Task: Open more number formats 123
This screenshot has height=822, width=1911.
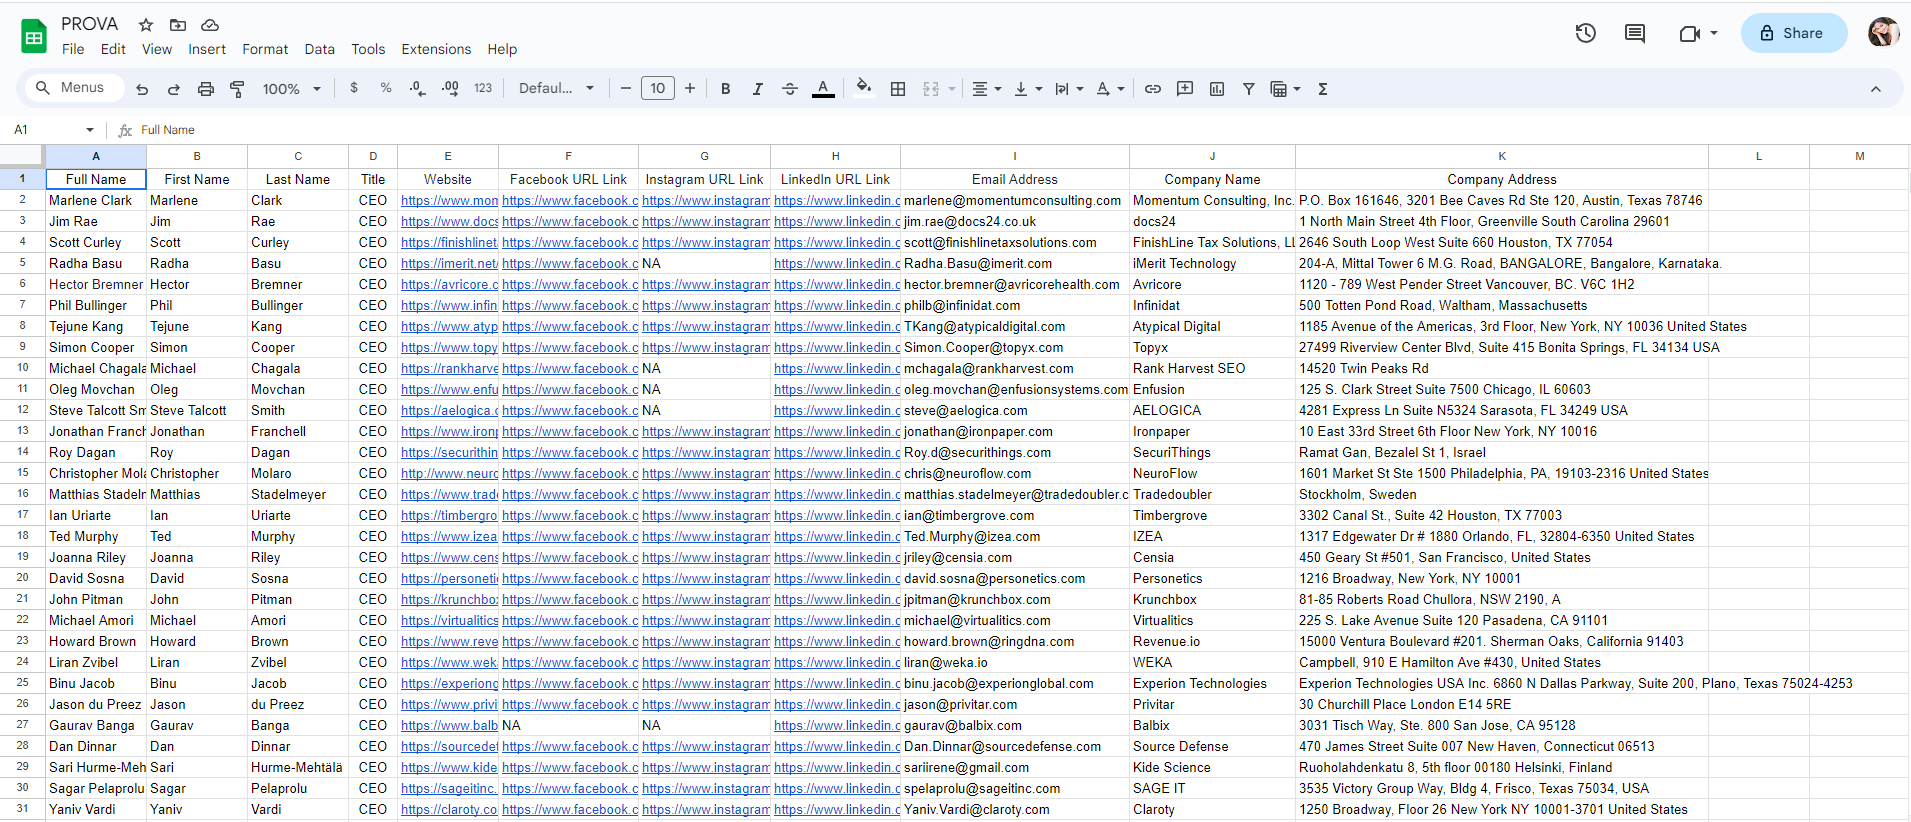Action: click(x=483, y=88)
